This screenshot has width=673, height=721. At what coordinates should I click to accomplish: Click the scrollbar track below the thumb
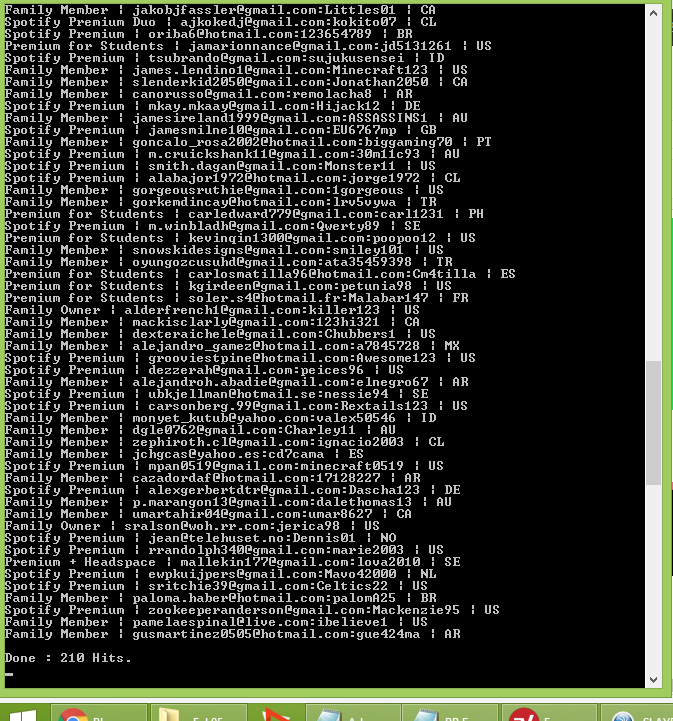653,578
